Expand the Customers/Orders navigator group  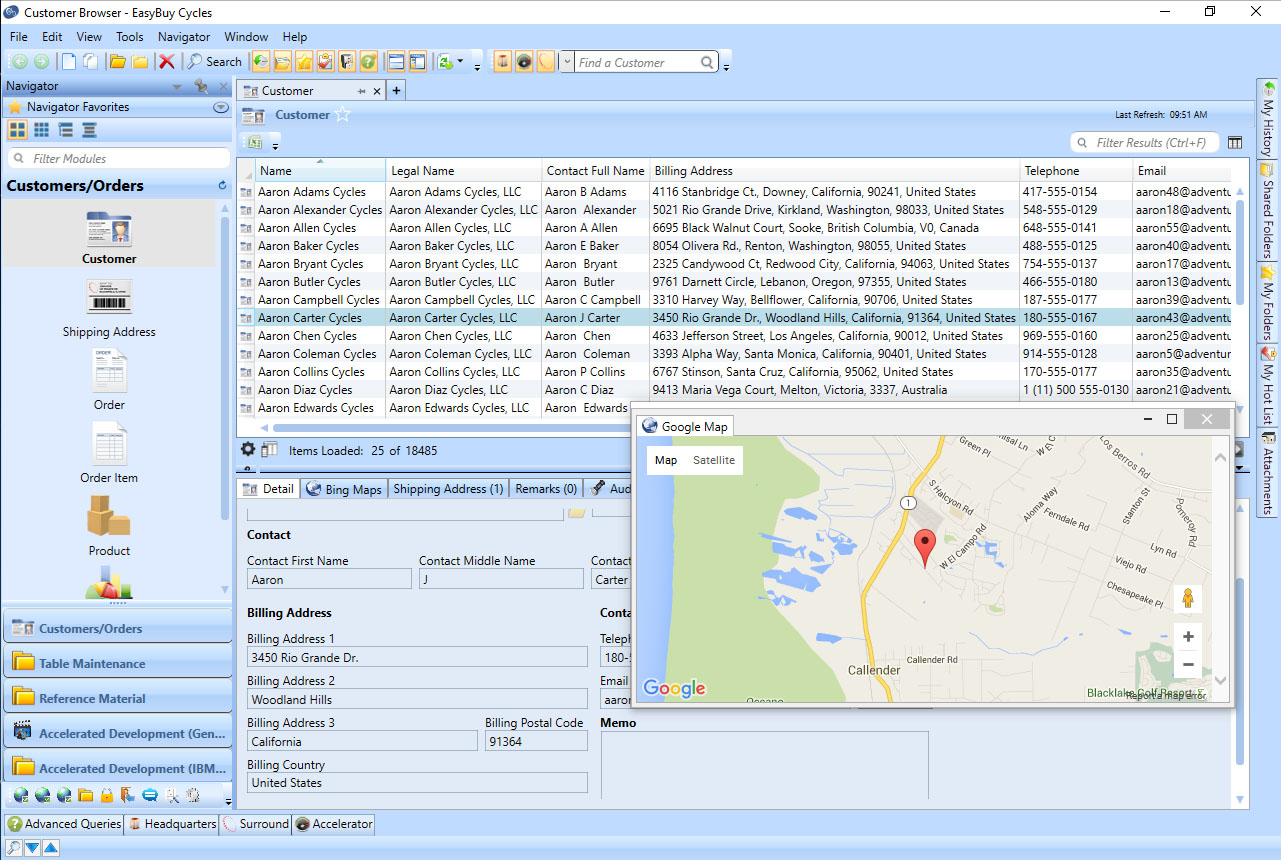click(117, 628)
